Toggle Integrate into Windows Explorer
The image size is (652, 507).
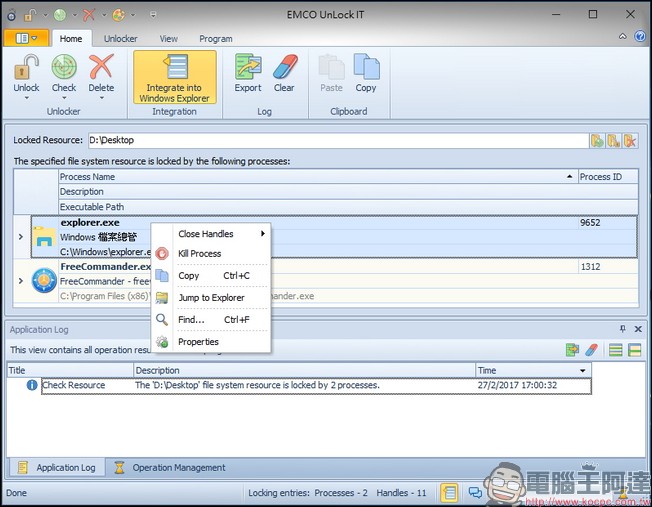tap(174, 77)
